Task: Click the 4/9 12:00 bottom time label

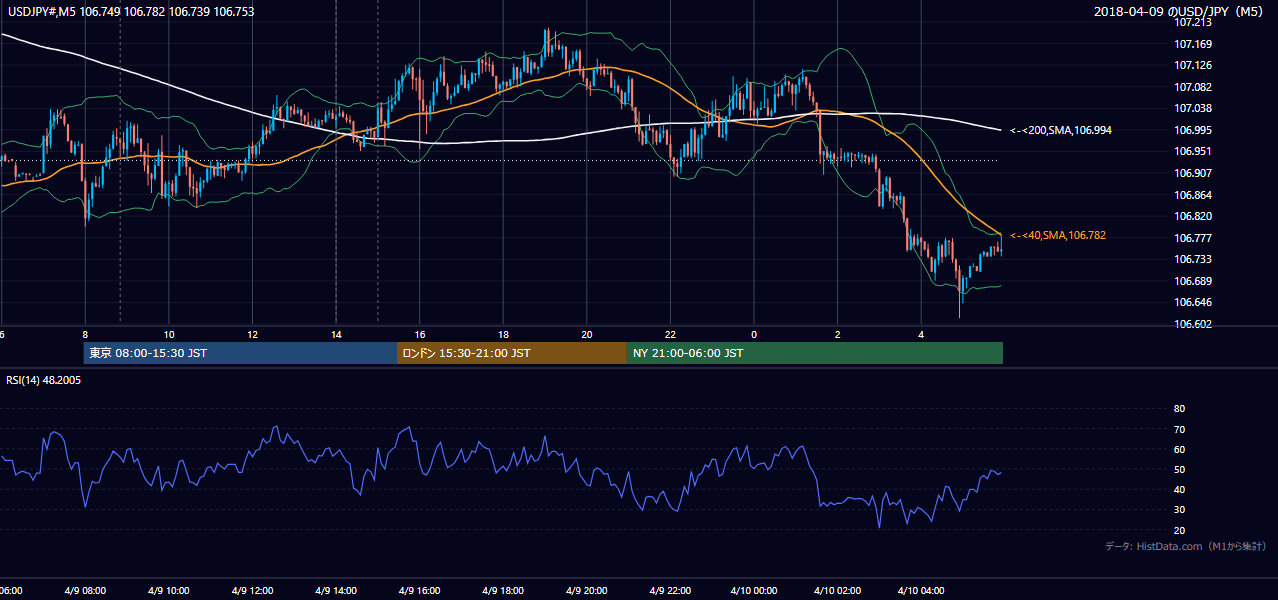Action: pyautogui.click(x=253, y=591)
